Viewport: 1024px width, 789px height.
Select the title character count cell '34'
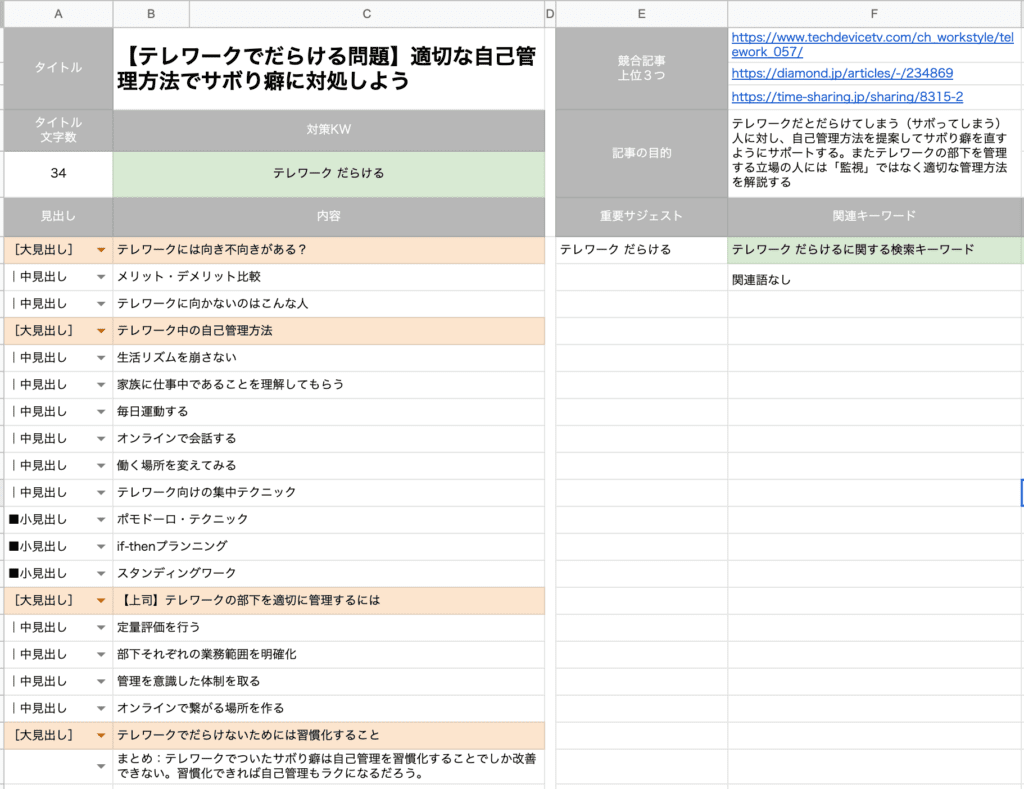[x=58, y=174]
